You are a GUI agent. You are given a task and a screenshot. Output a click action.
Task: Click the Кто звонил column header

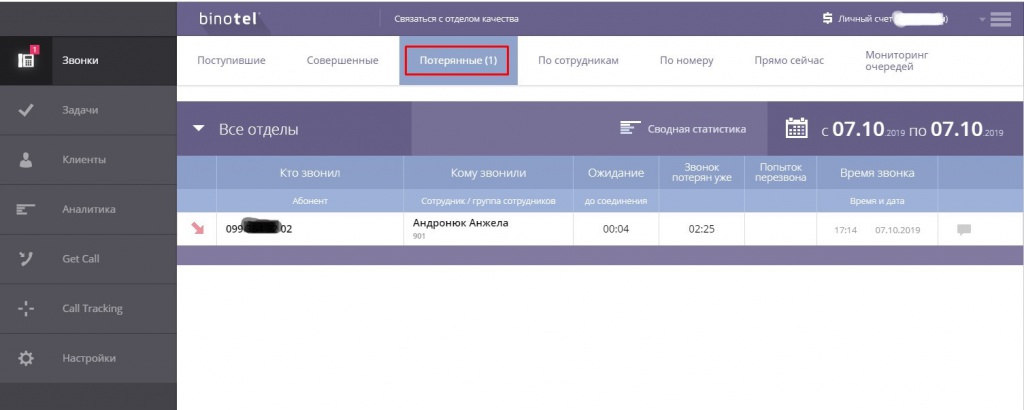coord(310,173)
